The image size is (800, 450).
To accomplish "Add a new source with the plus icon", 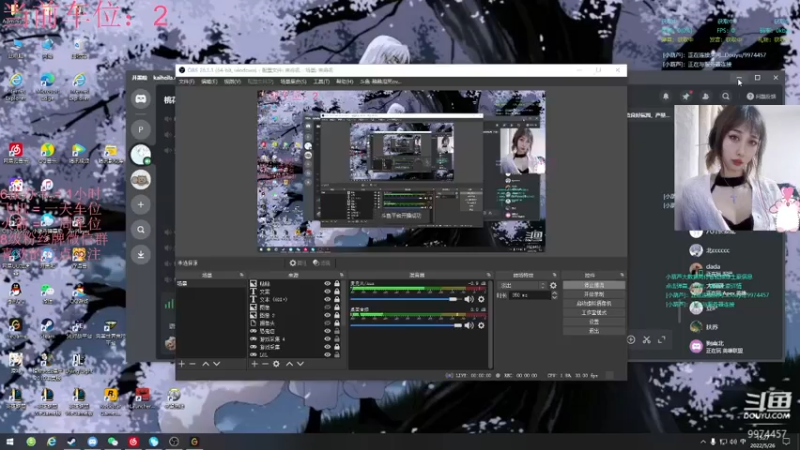I will pos(254,364).
